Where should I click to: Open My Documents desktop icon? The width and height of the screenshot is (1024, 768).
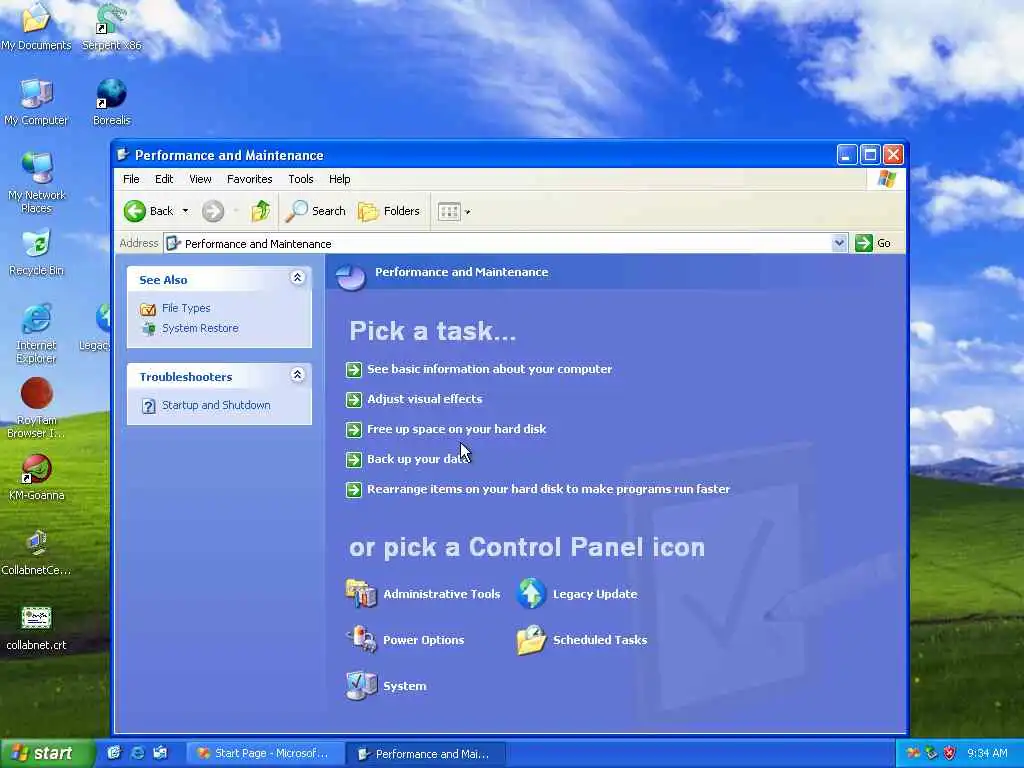point(36,27)
